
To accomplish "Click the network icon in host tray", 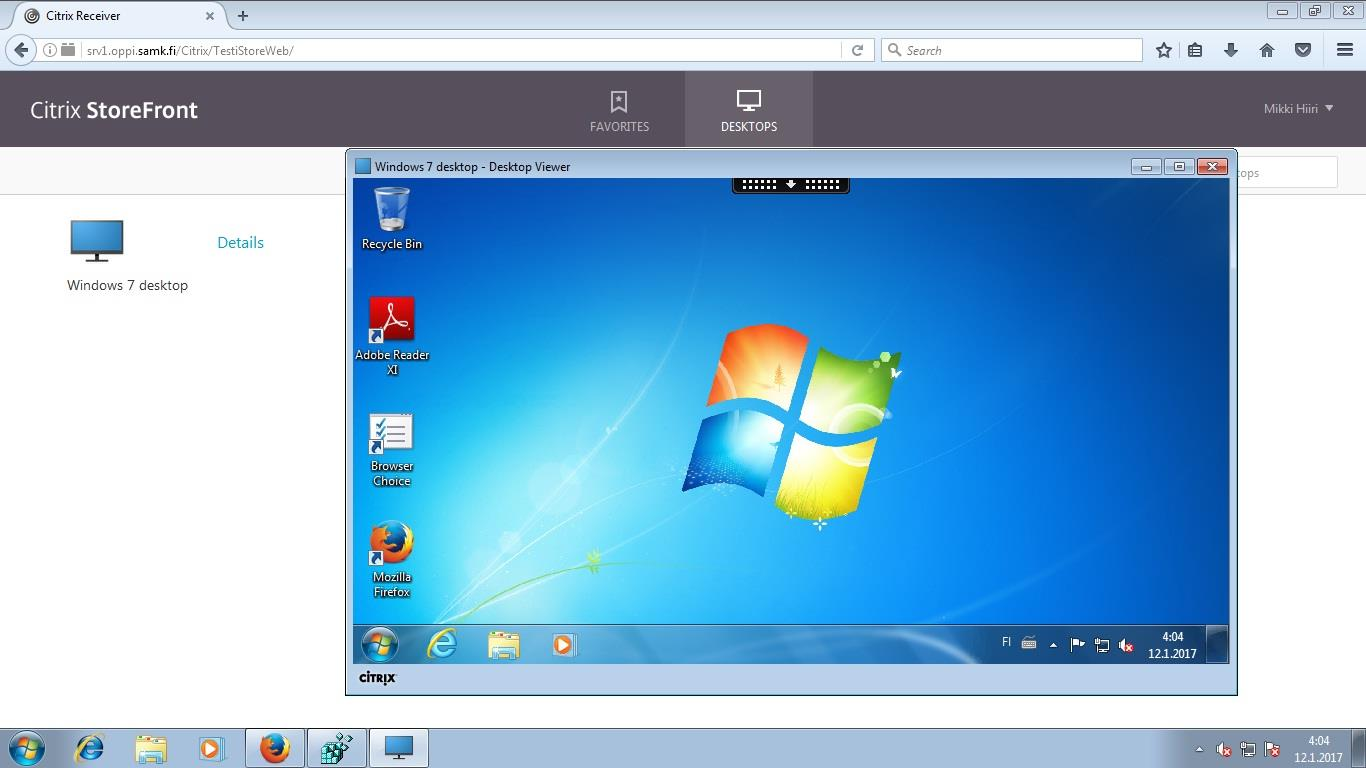I will 1248,749.
